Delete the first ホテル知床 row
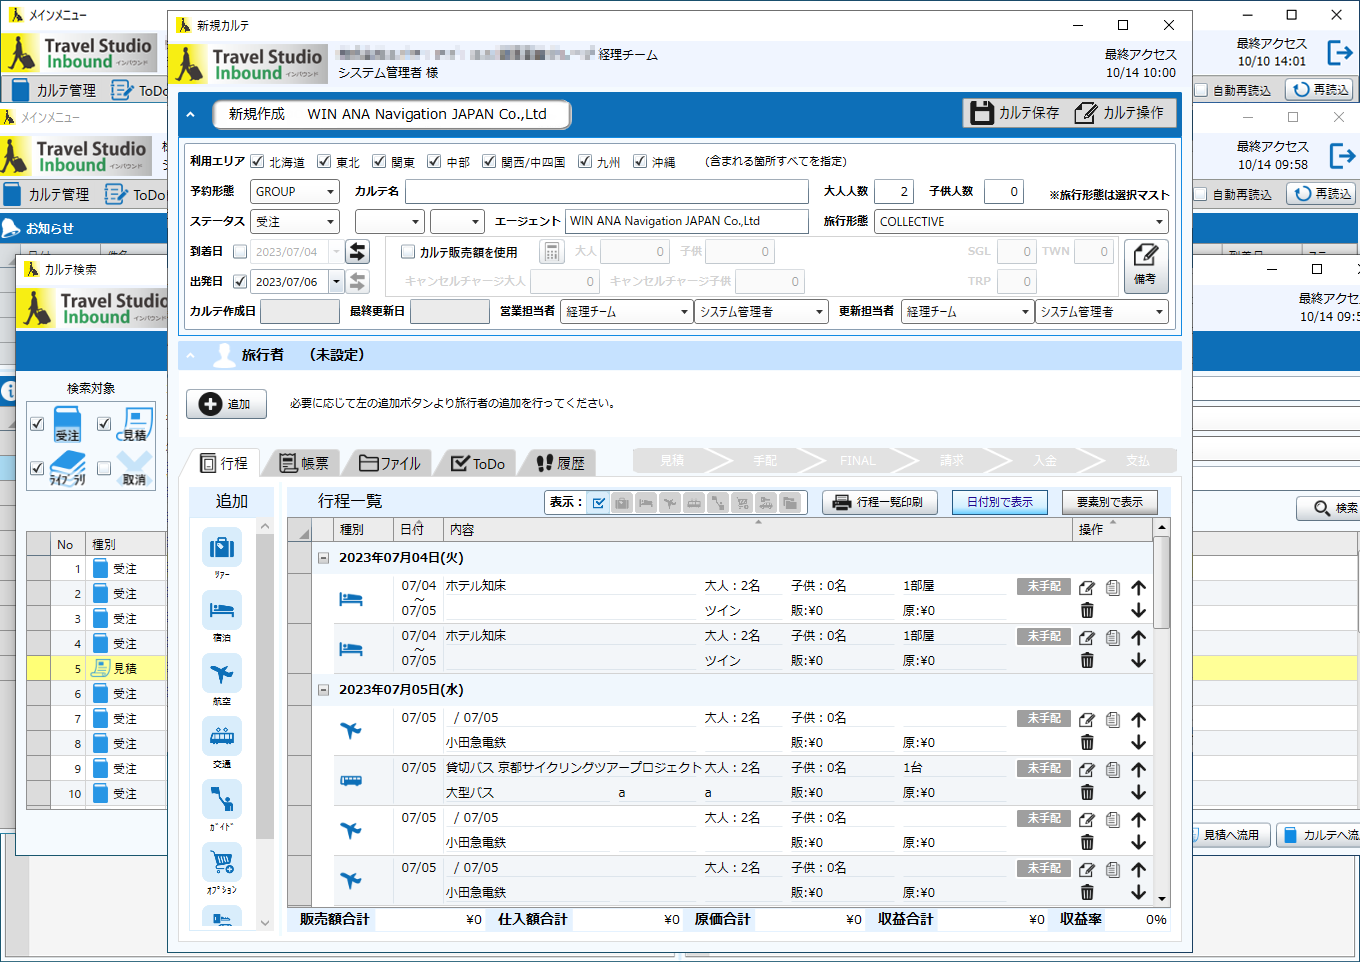 click(1087, 610)
